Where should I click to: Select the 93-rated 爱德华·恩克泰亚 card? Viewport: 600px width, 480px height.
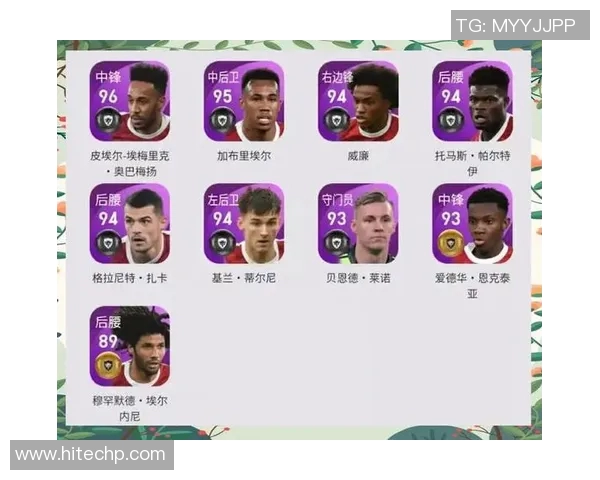(473, 224)
